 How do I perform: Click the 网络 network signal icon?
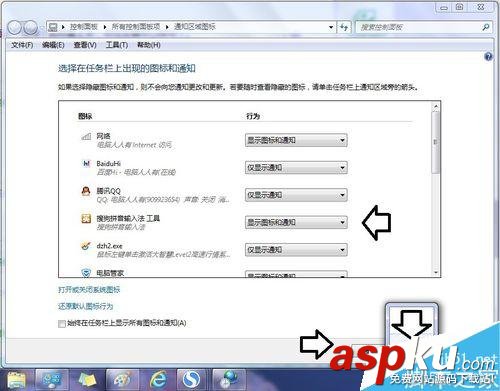(x=86, y=136)
